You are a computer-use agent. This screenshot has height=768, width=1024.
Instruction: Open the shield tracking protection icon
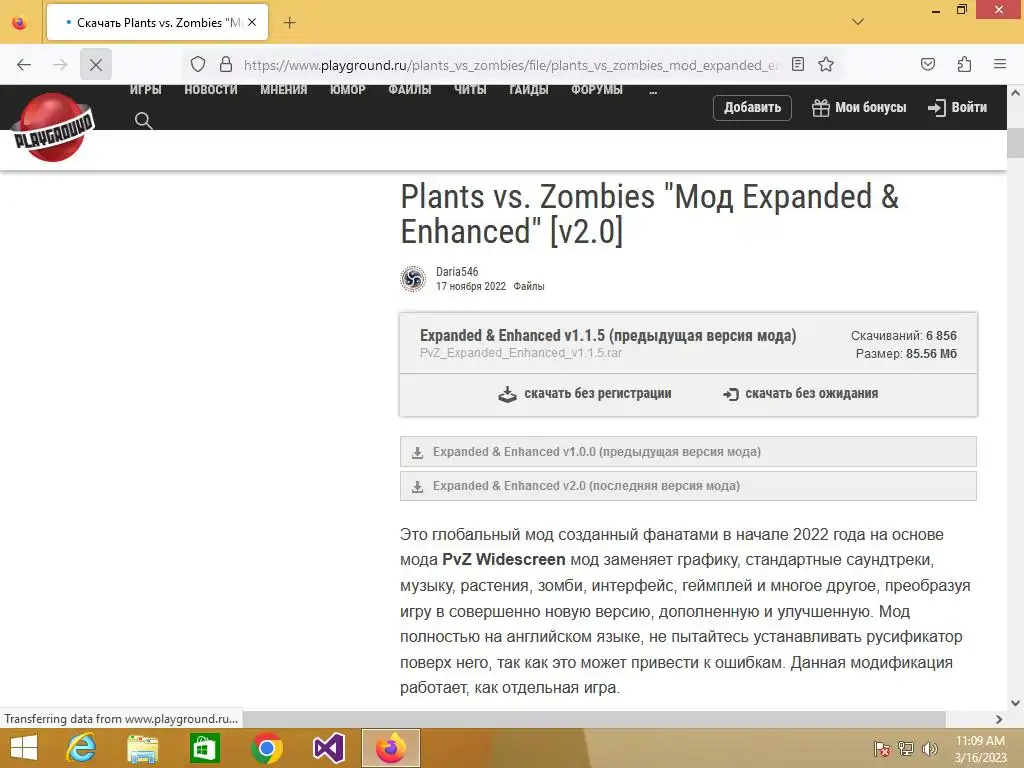tap(198, 65)
